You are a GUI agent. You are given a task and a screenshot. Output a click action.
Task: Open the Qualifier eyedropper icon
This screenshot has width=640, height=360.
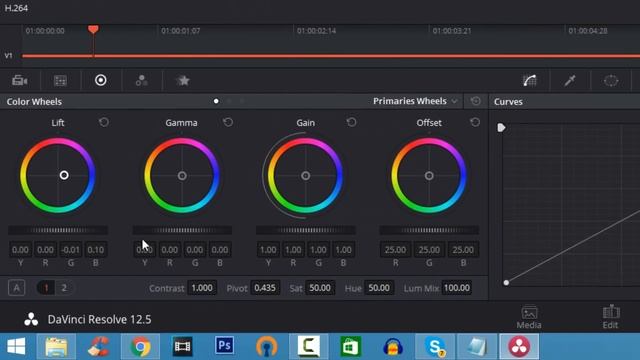click(570, 80)
